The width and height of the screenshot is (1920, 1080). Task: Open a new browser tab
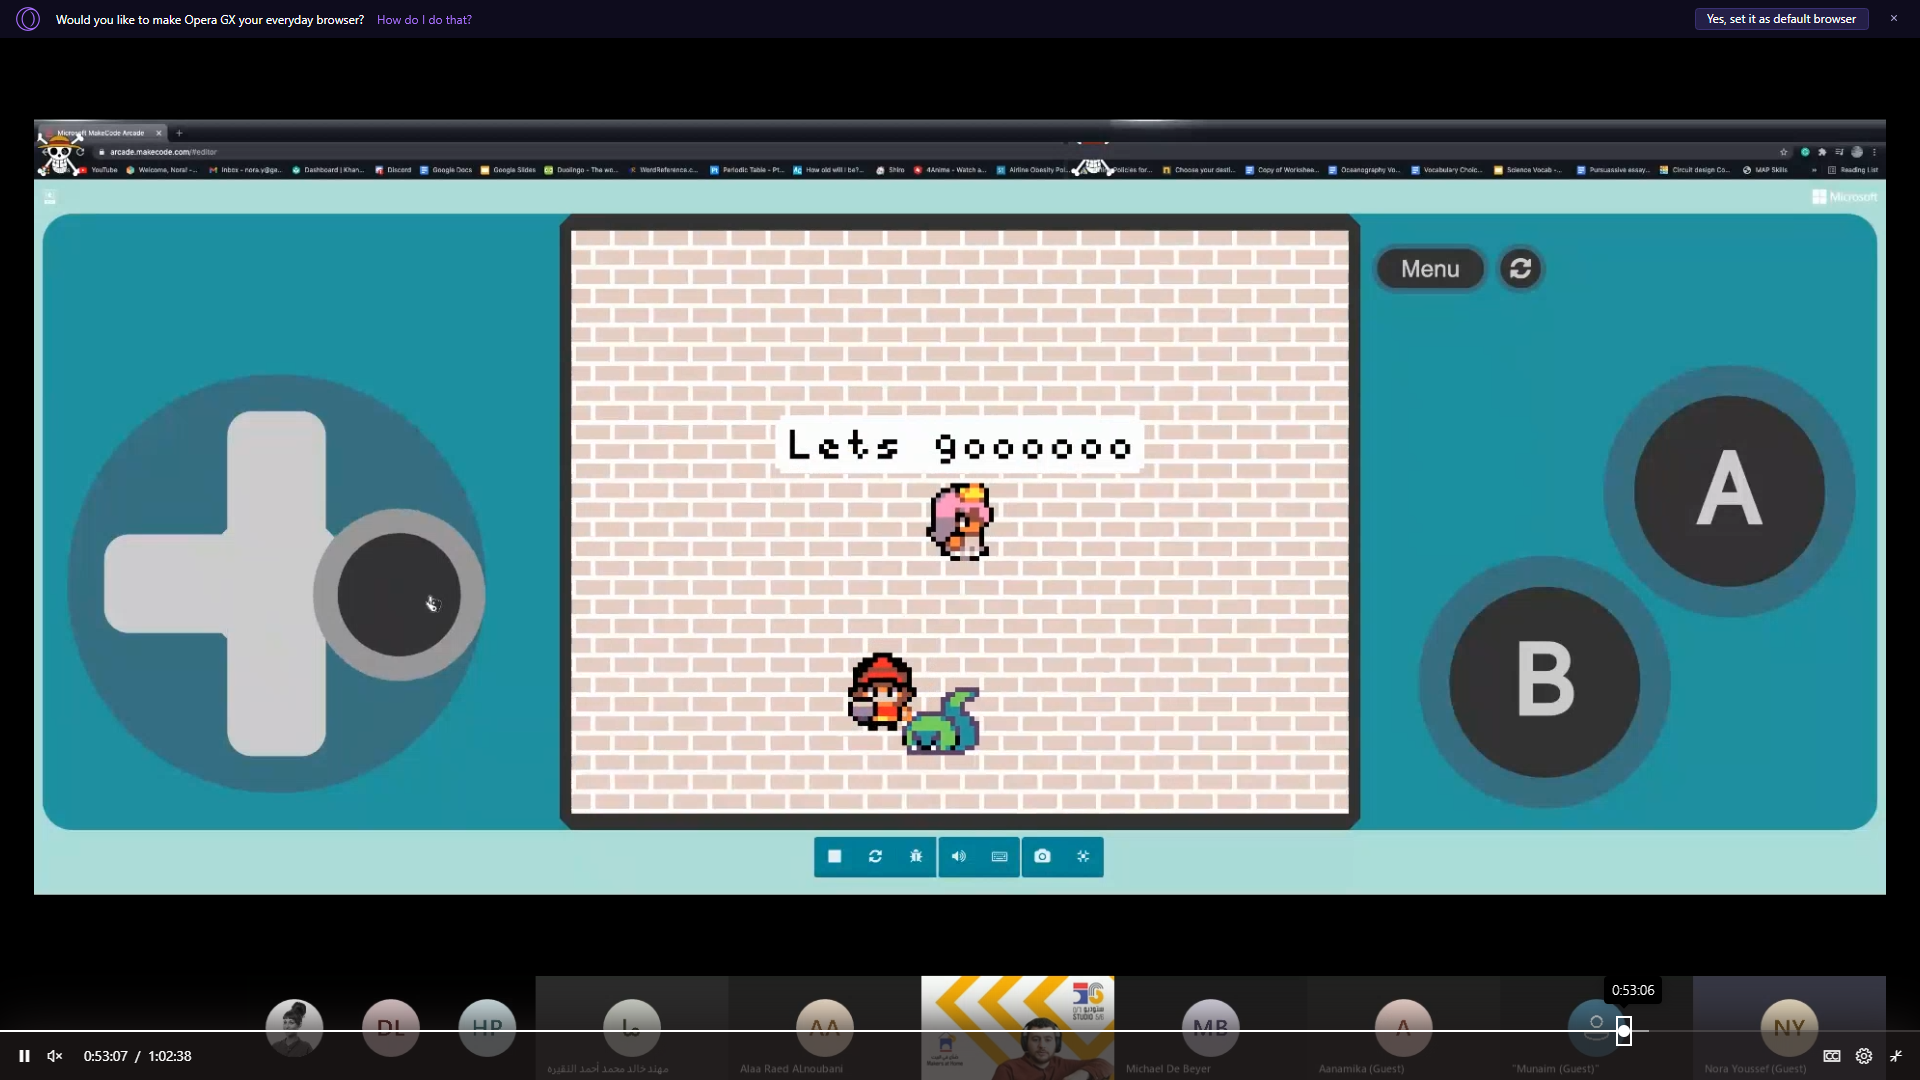pos(179,133)
